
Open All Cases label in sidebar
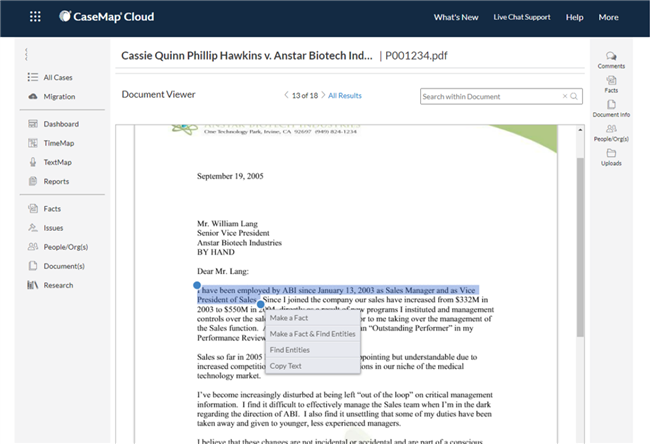pos(58,78)
